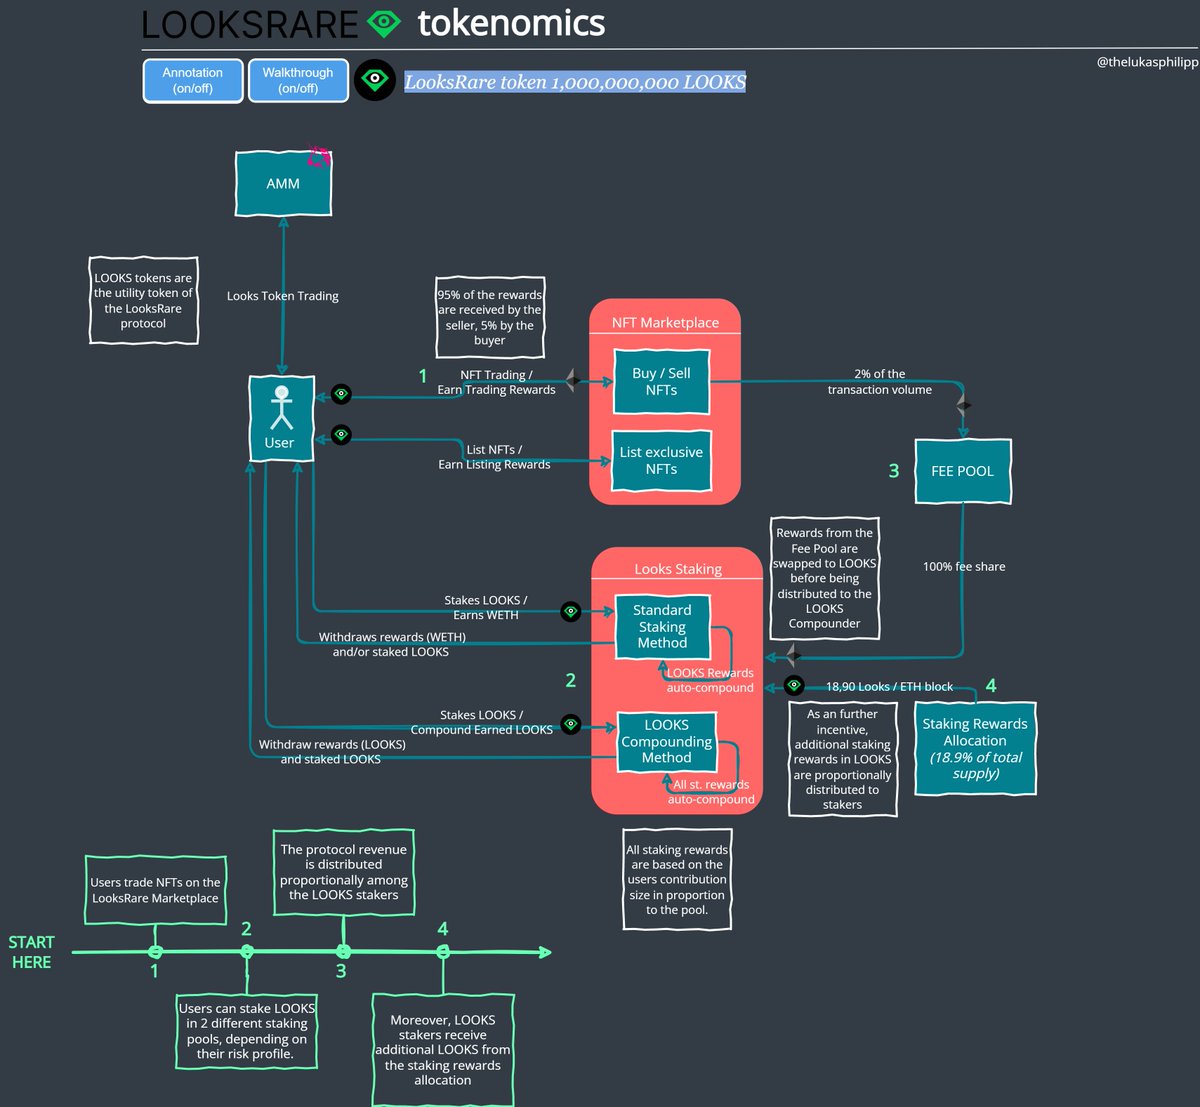The height and width of the screenshot is (1107, 1200).
Task: Select 'The protocol revenue is distributed' box
Action: click(x=344, y=872)
